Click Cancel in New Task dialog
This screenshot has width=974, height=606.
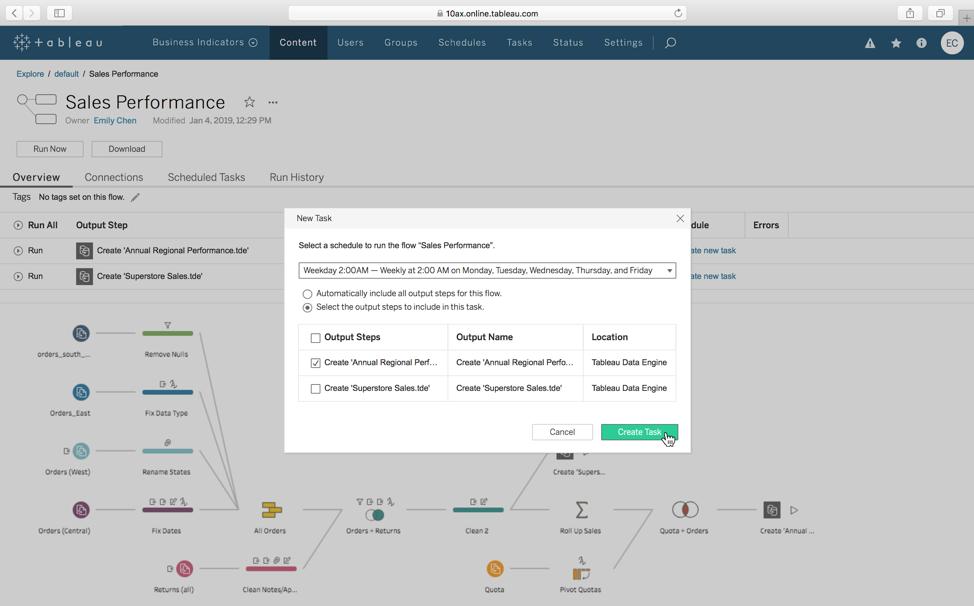(562, 432)
